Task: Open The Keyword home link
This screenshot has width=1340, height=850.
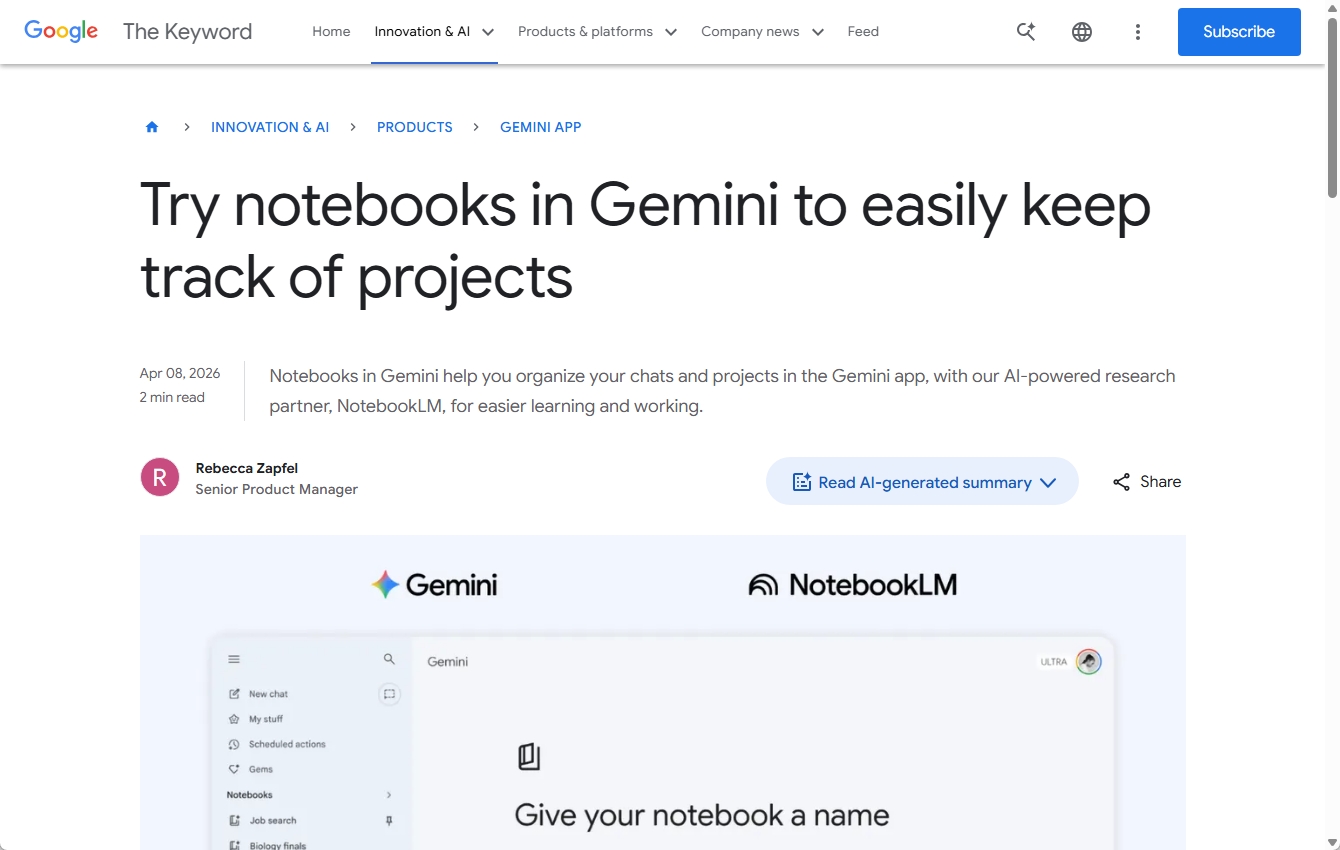Action: pos(187,31)
